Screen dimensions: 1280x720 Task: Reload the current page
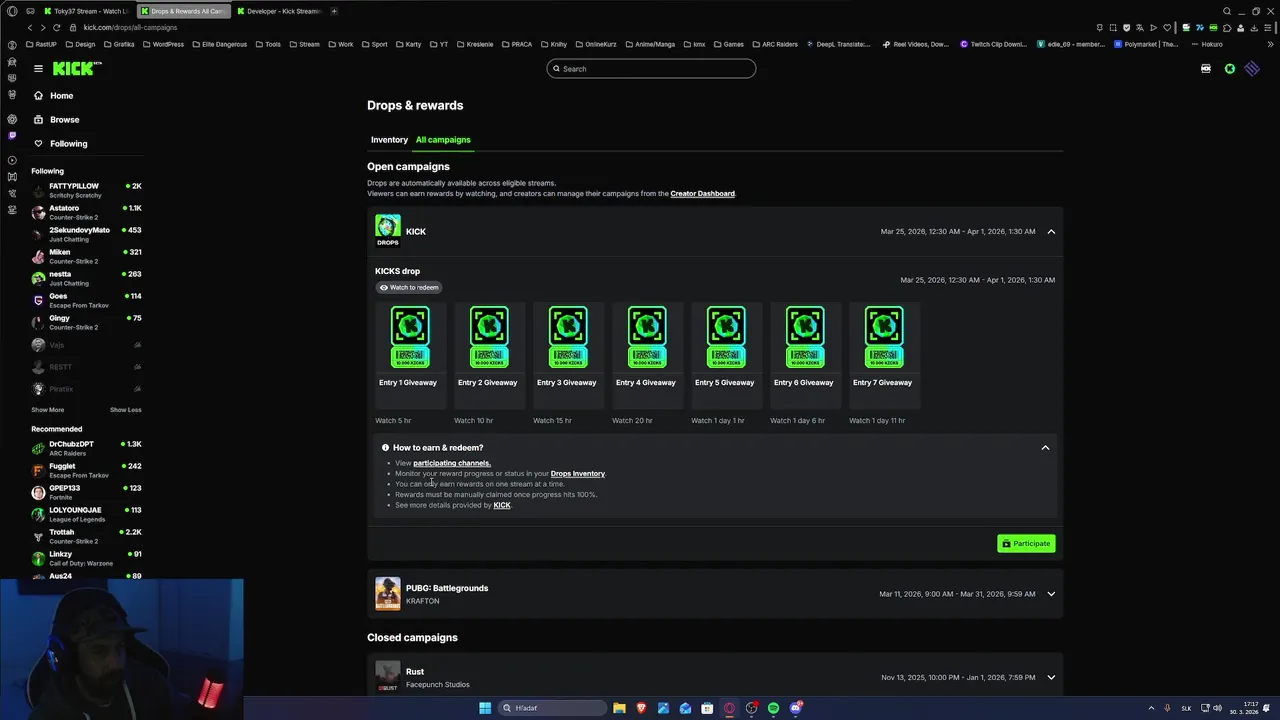56,28
